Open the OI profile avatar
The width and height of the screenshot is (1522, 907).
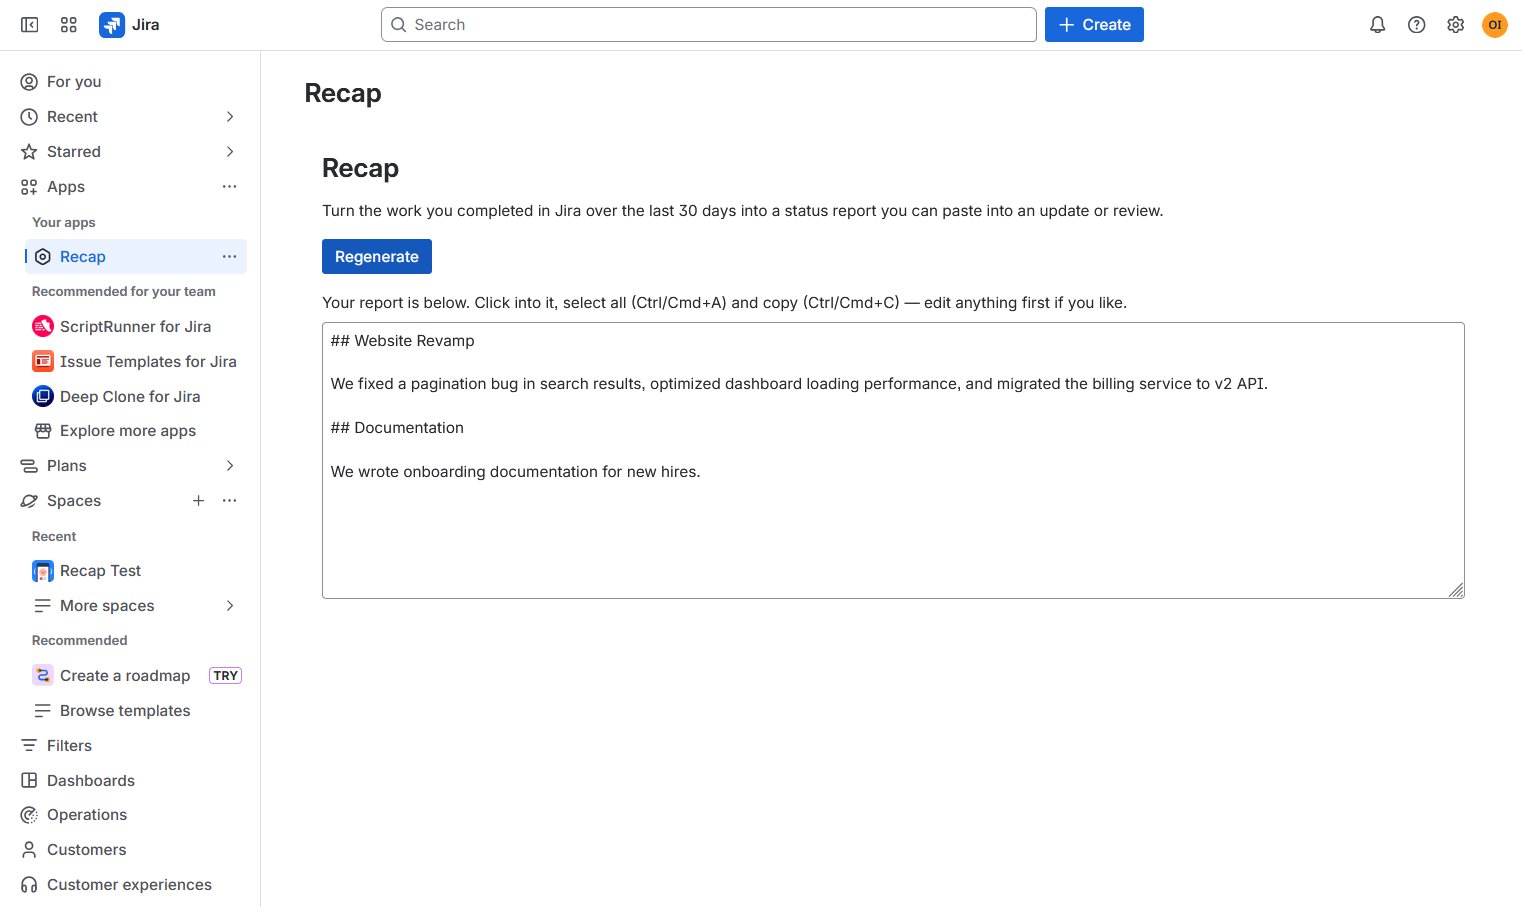click(x=1495, y=25)
